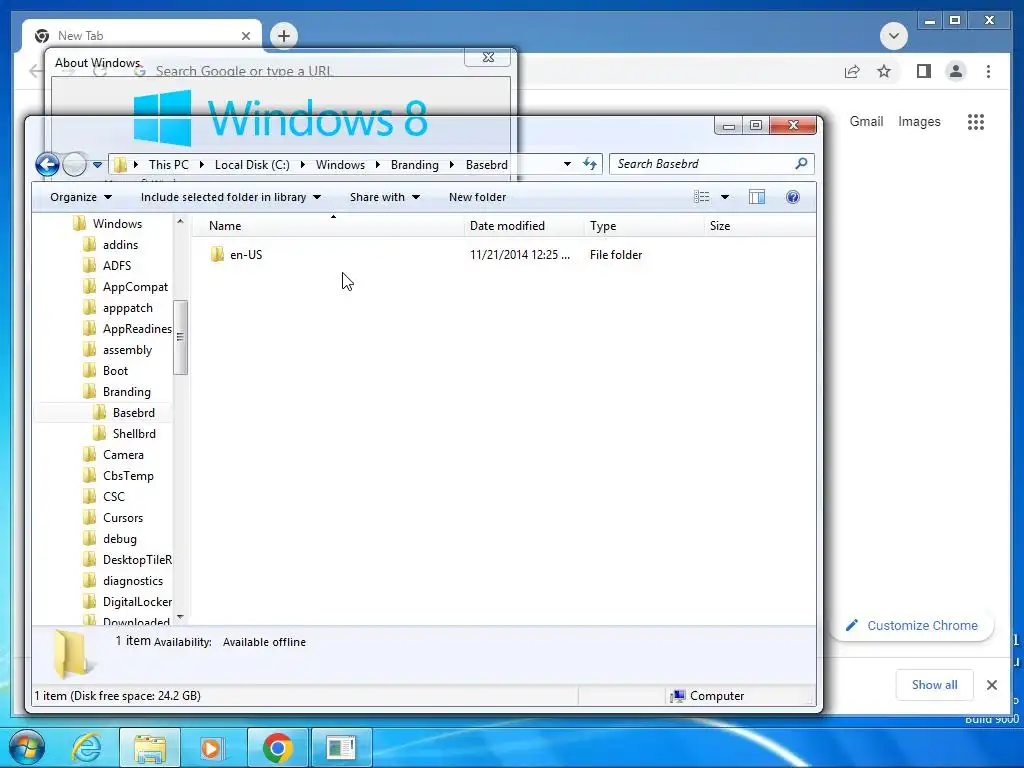Viewport: 1024px width, 768px height.
Task: Select the CSC folder in tree
Action: click(114, 497)
